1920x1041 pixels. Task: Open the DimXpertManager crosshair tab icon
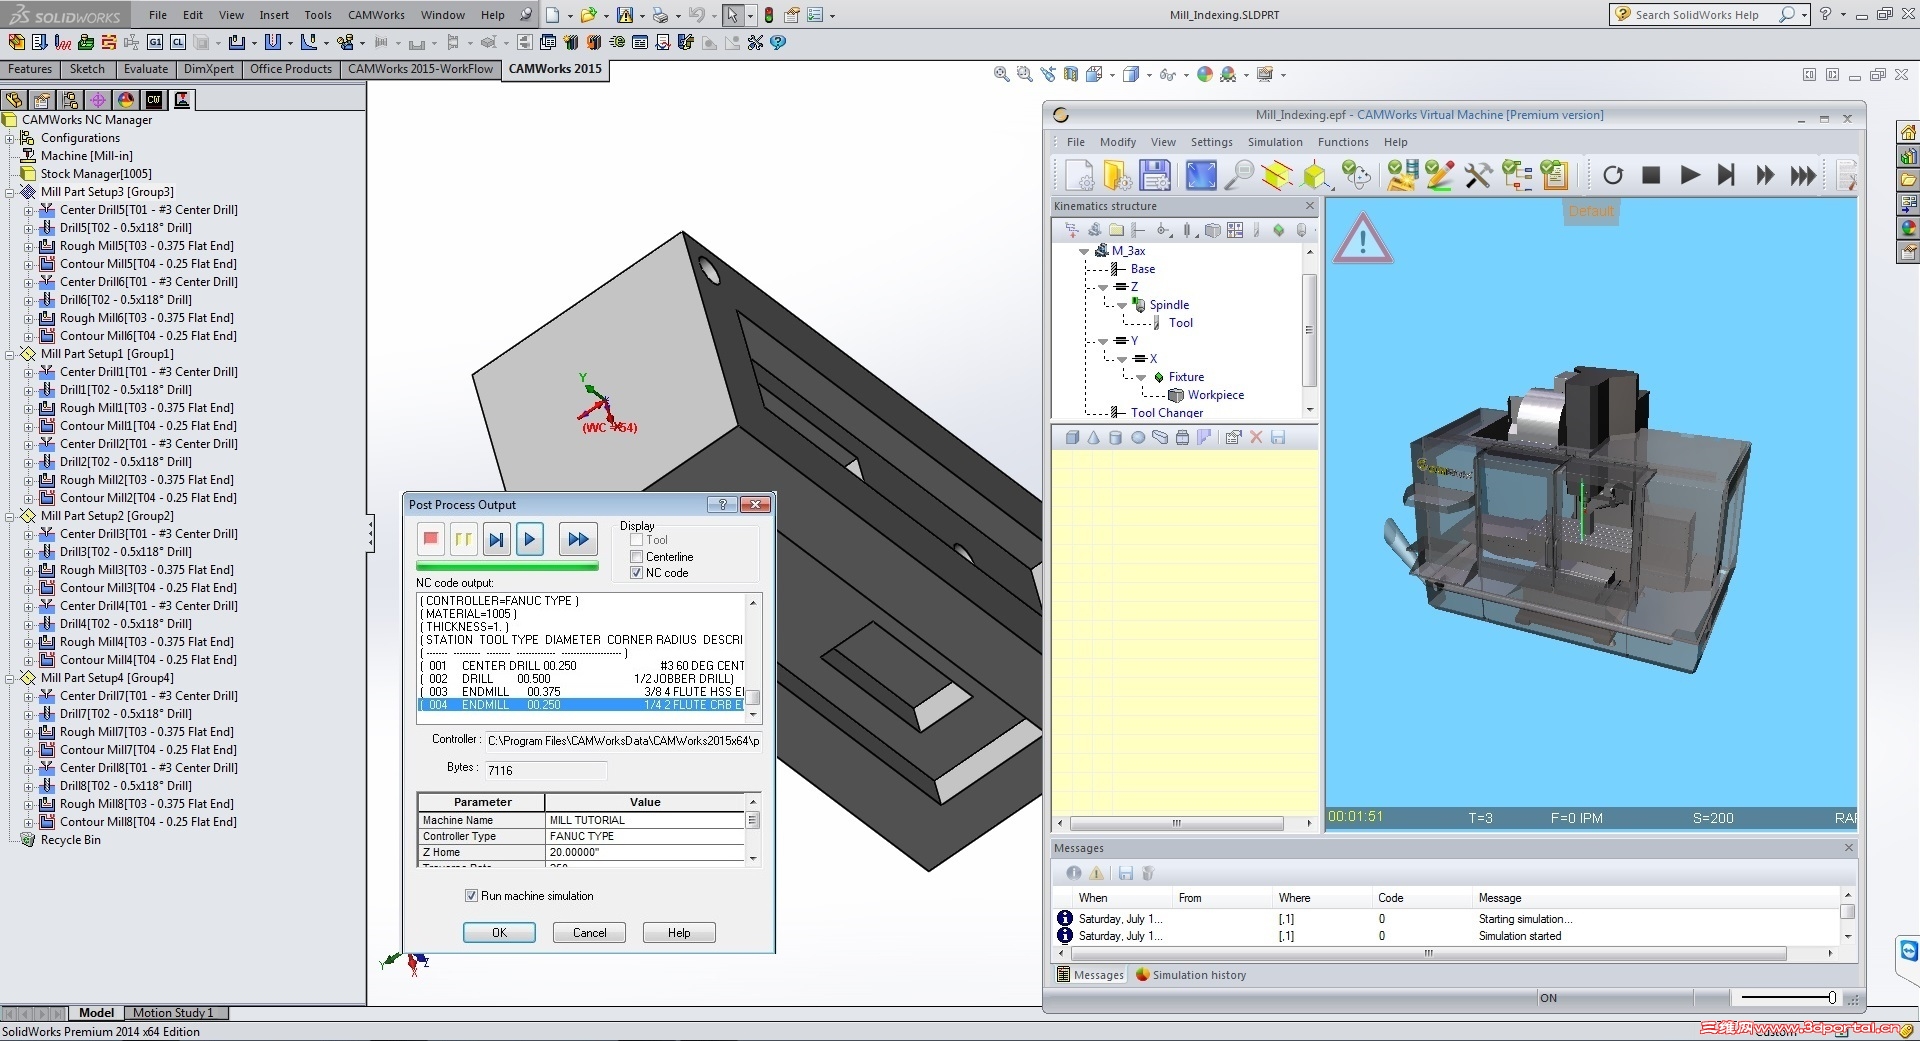point(97,100)
